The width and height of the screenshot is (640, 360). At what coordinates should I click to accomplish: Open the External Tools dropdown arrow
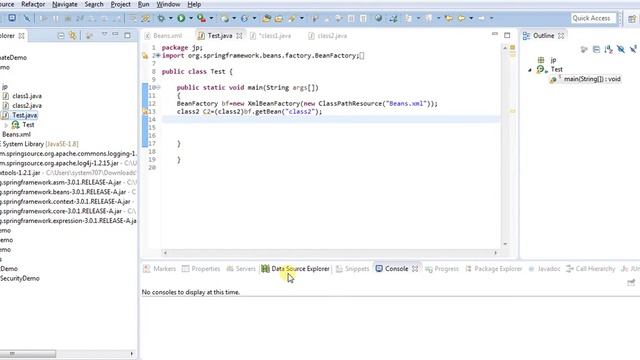coord(211,18)
